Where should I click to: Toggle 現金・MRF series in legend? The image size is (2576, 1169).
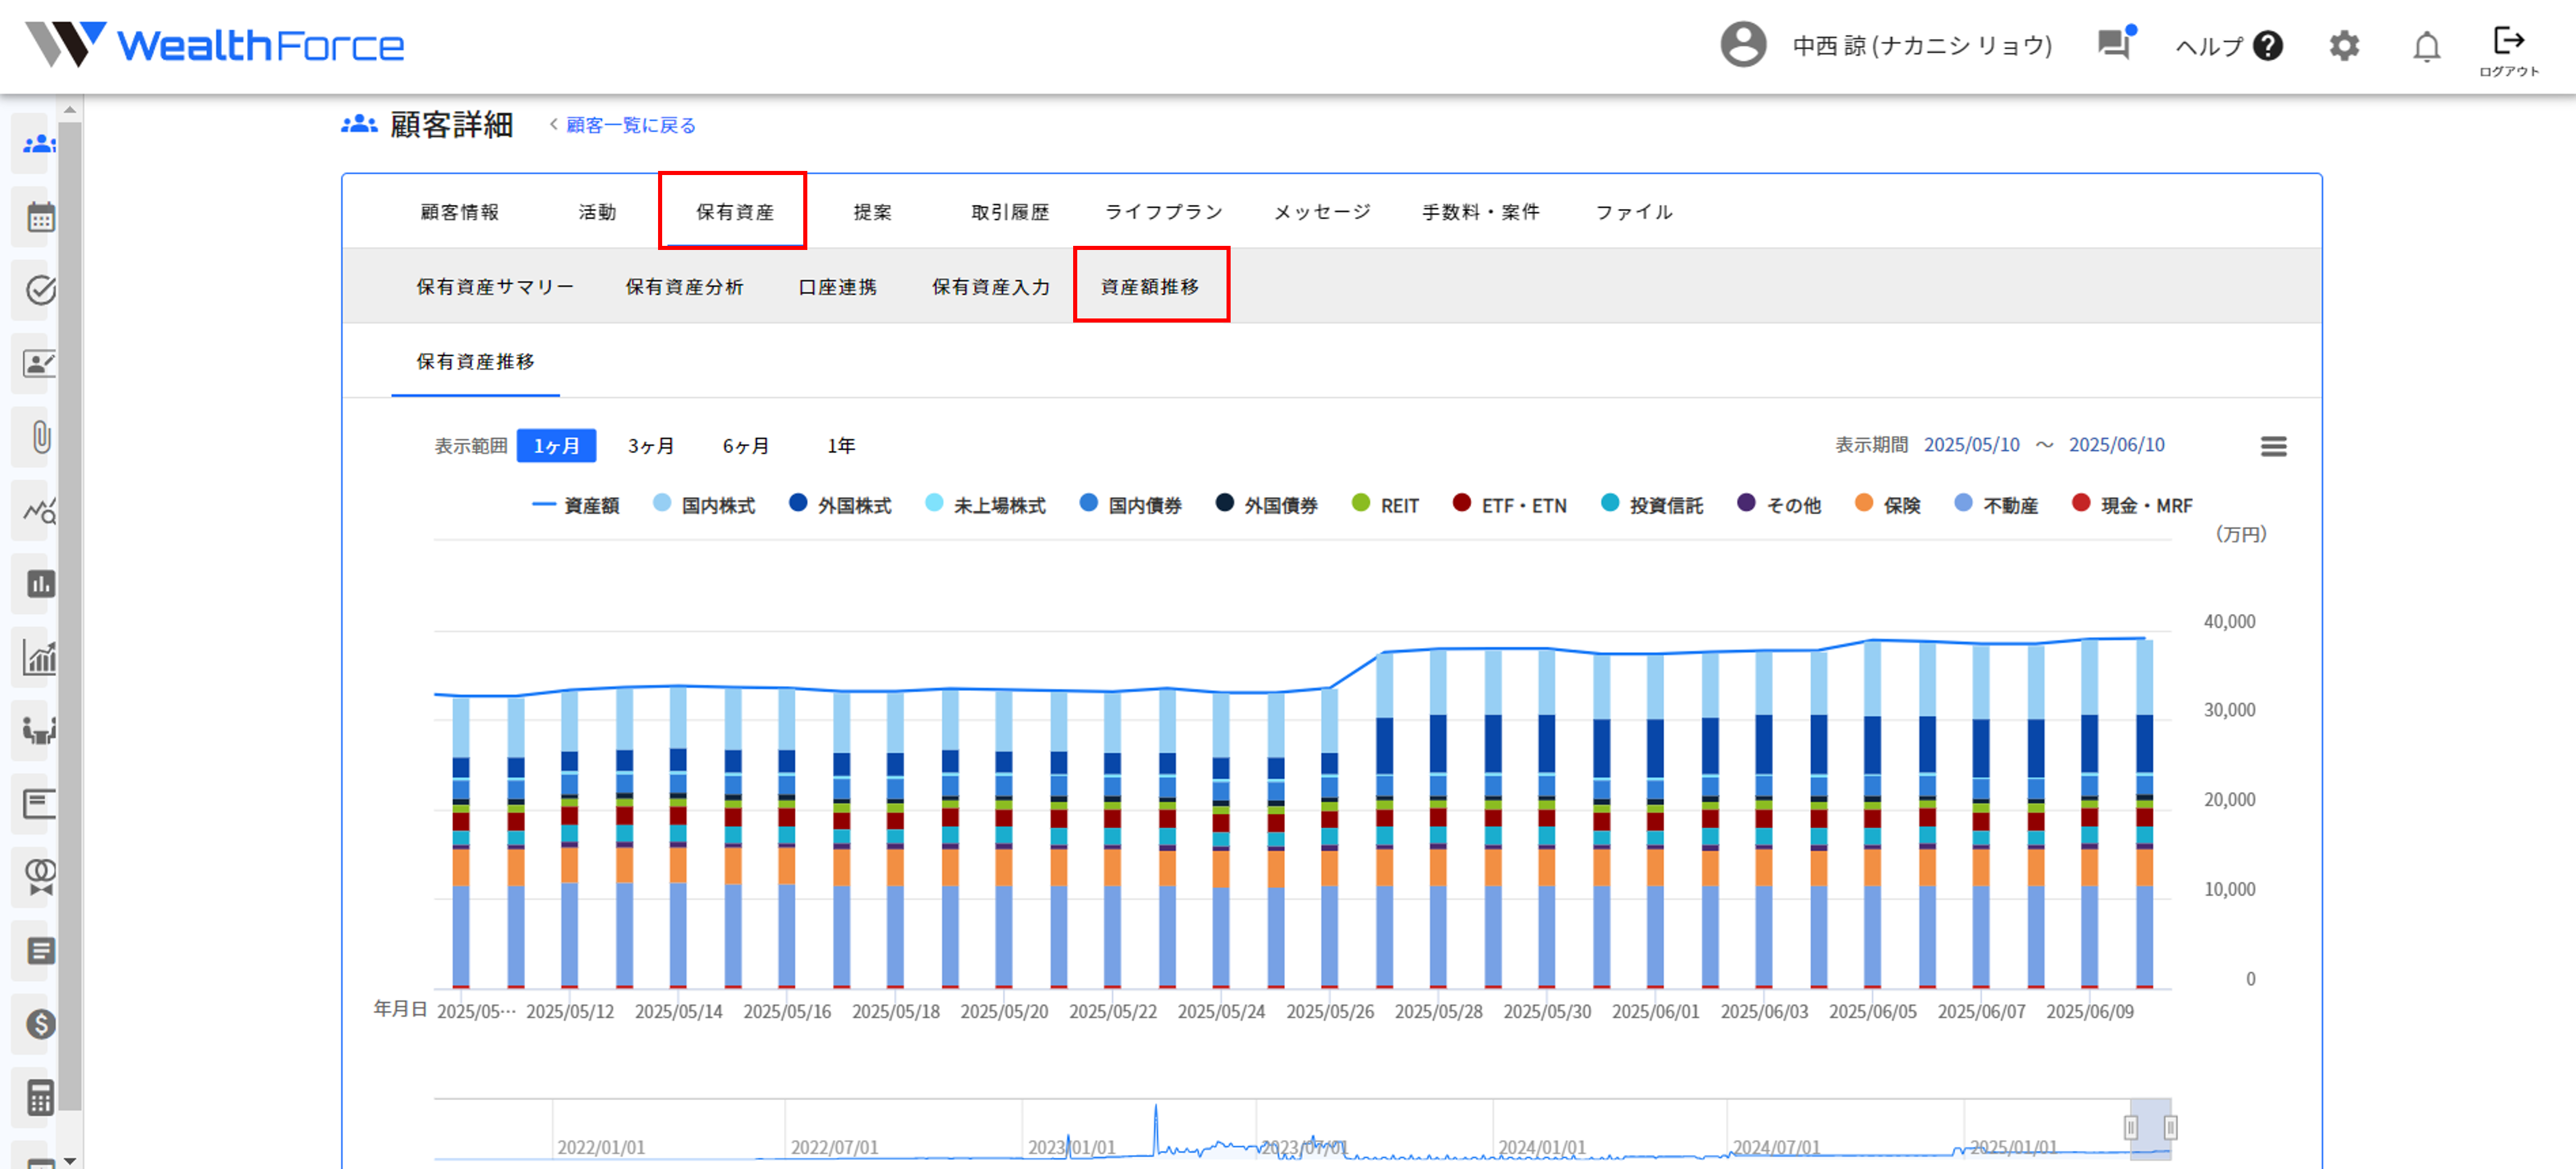2132,505
